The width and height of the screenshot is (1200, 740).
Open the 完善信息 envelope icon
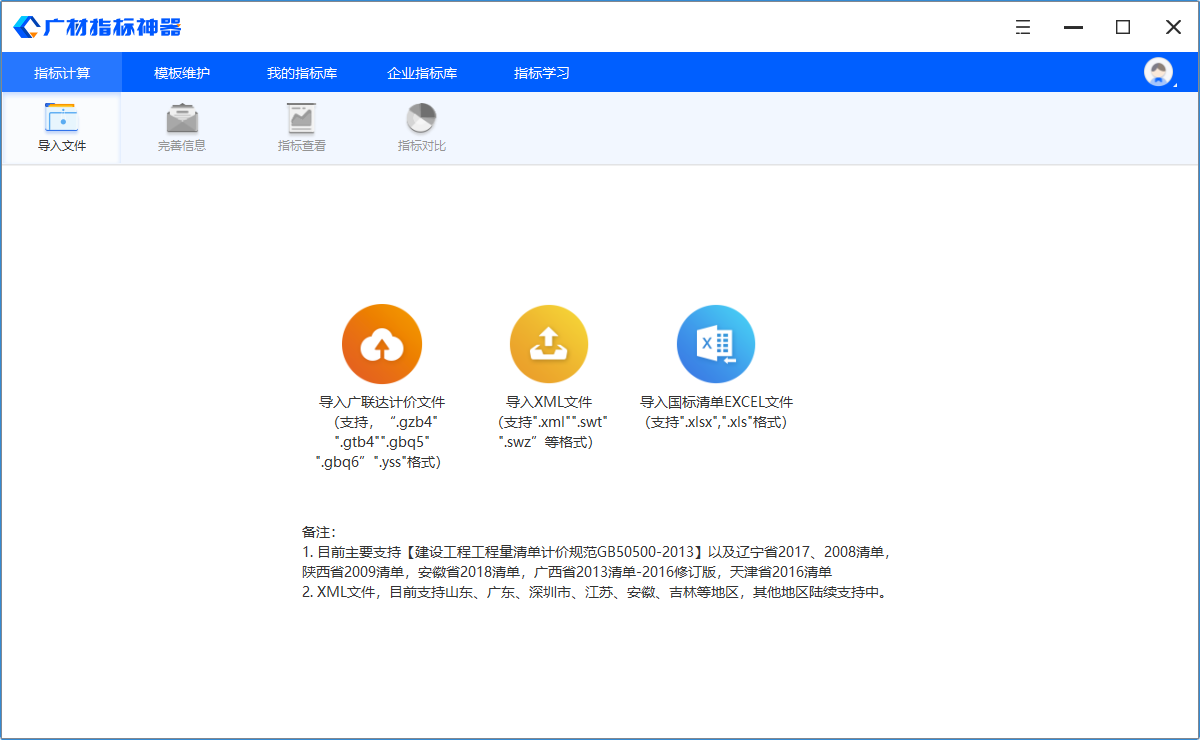point(182,119)
